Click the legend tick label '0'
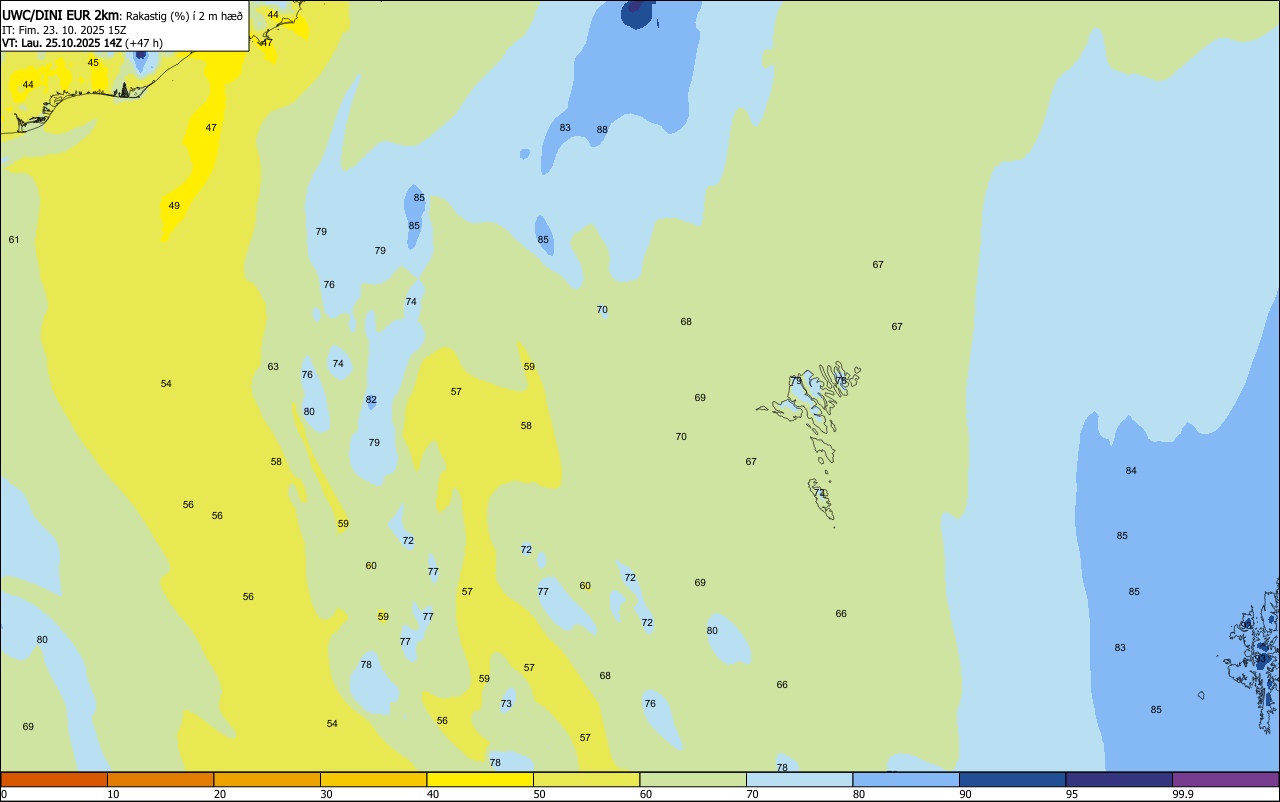This screenshot has height=802, width=1280. tap(4, 794)
